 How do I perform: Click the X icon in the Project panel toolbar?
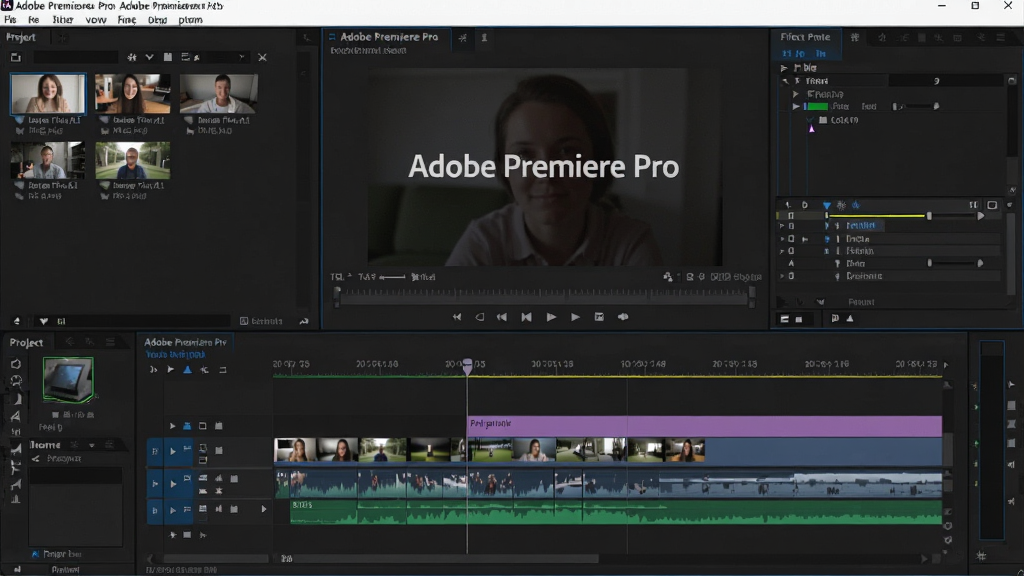point(263,57)
